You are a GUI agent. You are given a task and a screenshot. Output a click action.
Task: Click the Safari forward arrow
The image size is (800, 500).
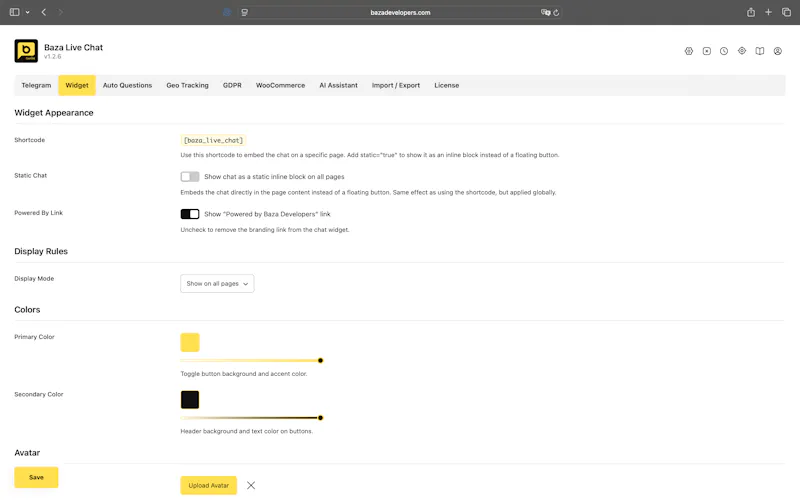click(60, 12)
